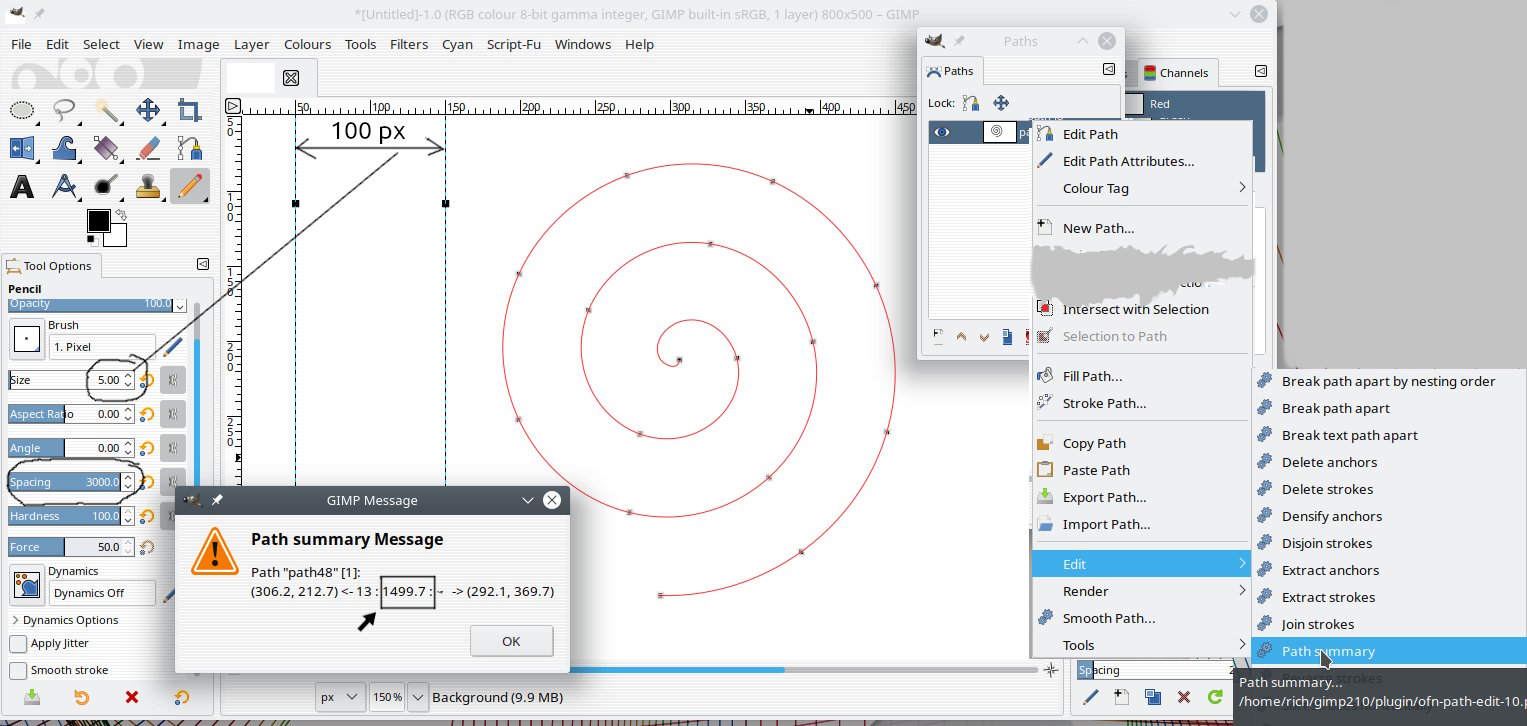This screenshot has height=726, width=1527.
Task: Tick the Smooth stroke checkbox
Action: [x=18, y=670]
